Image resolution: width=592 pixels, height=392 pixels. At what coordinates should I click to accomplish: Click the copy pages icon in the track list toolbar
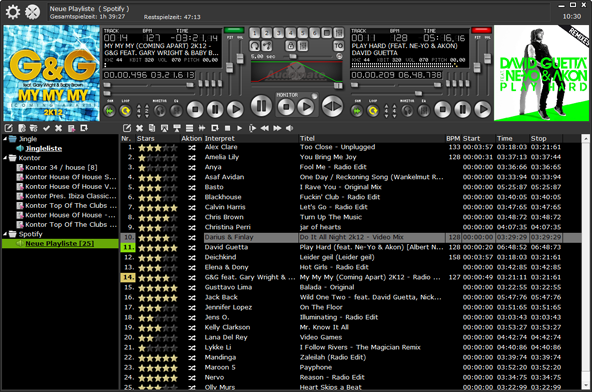[x=152, y=128]
